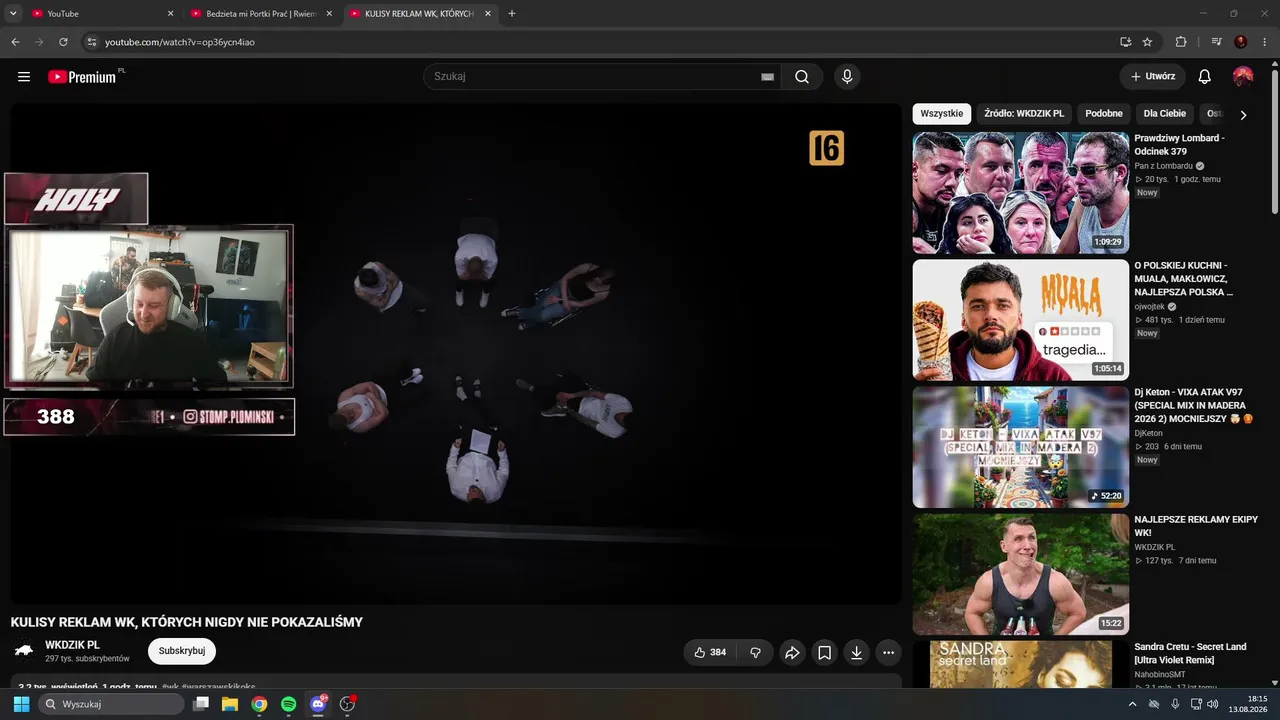The image size is (1280, 720).
Task: Open Prawdziwy Lombard Odcinek 379 thumbnail
Action: pos(1021,193)
